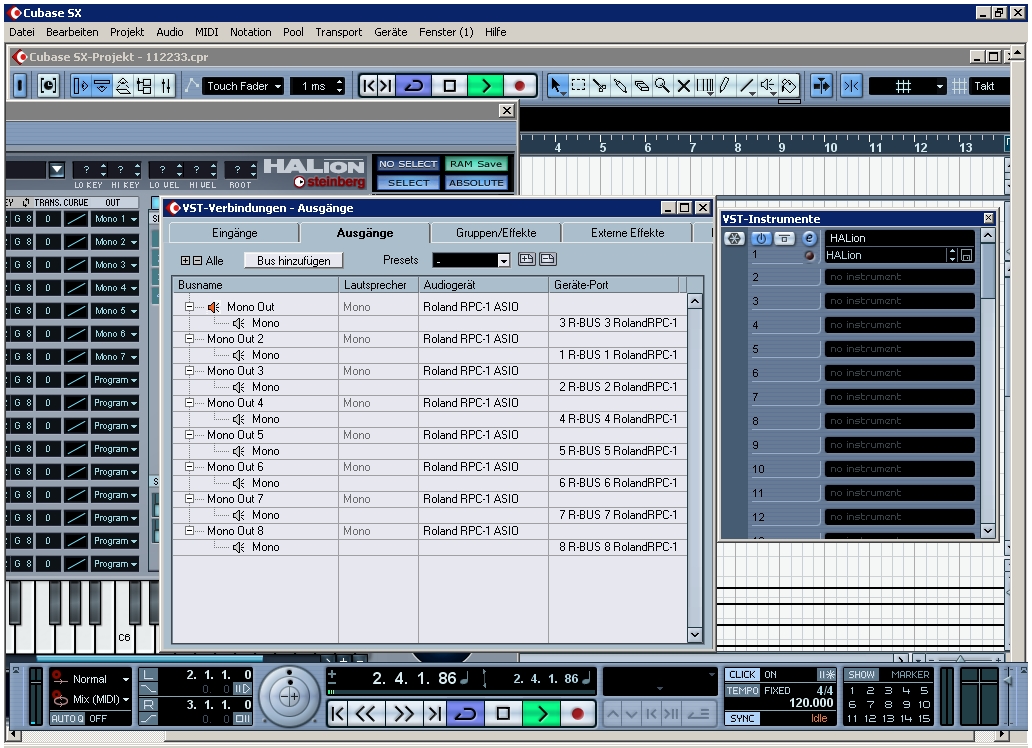
Task: Switch to the Eingänge tab
Action: click(234, 233)
